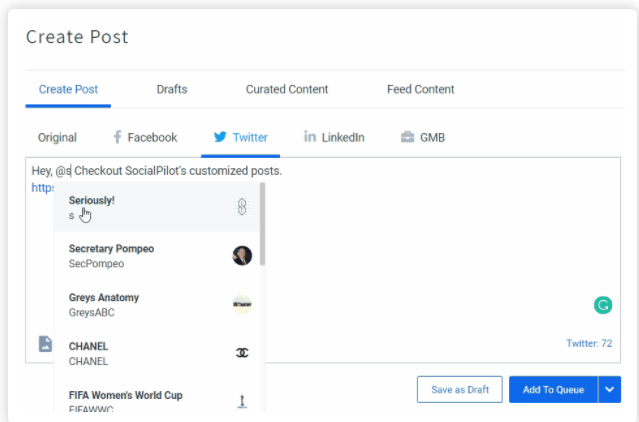Choose Secretary Pompeo from mention suggestions
This screenshot has height=422, width=639.
pos(157,256)
